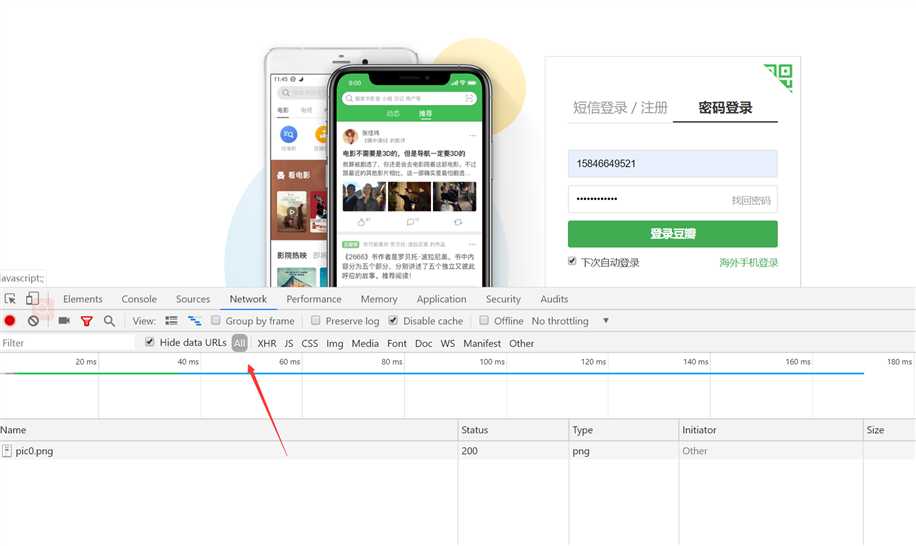
Task: Click the pic0.png file icon
Action: (x=6, y=450)
